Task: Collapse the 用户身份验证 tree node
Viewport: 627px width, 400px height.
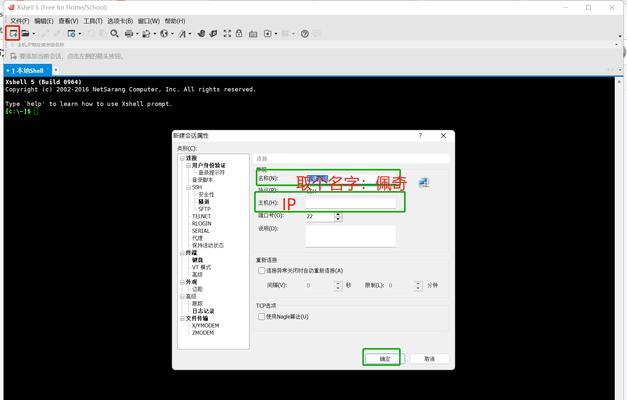Action: tap(188, 165)
